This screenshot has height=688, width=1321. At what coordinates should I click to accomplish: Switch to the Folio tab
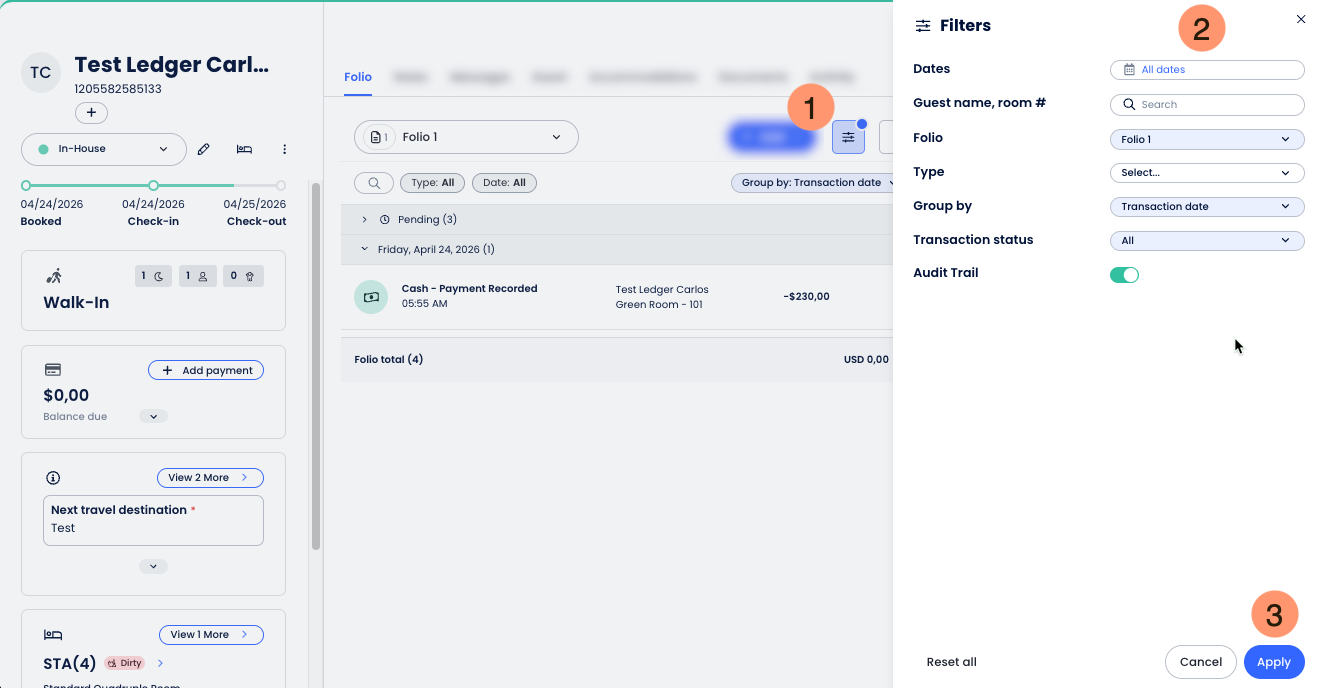coord(357,76)
